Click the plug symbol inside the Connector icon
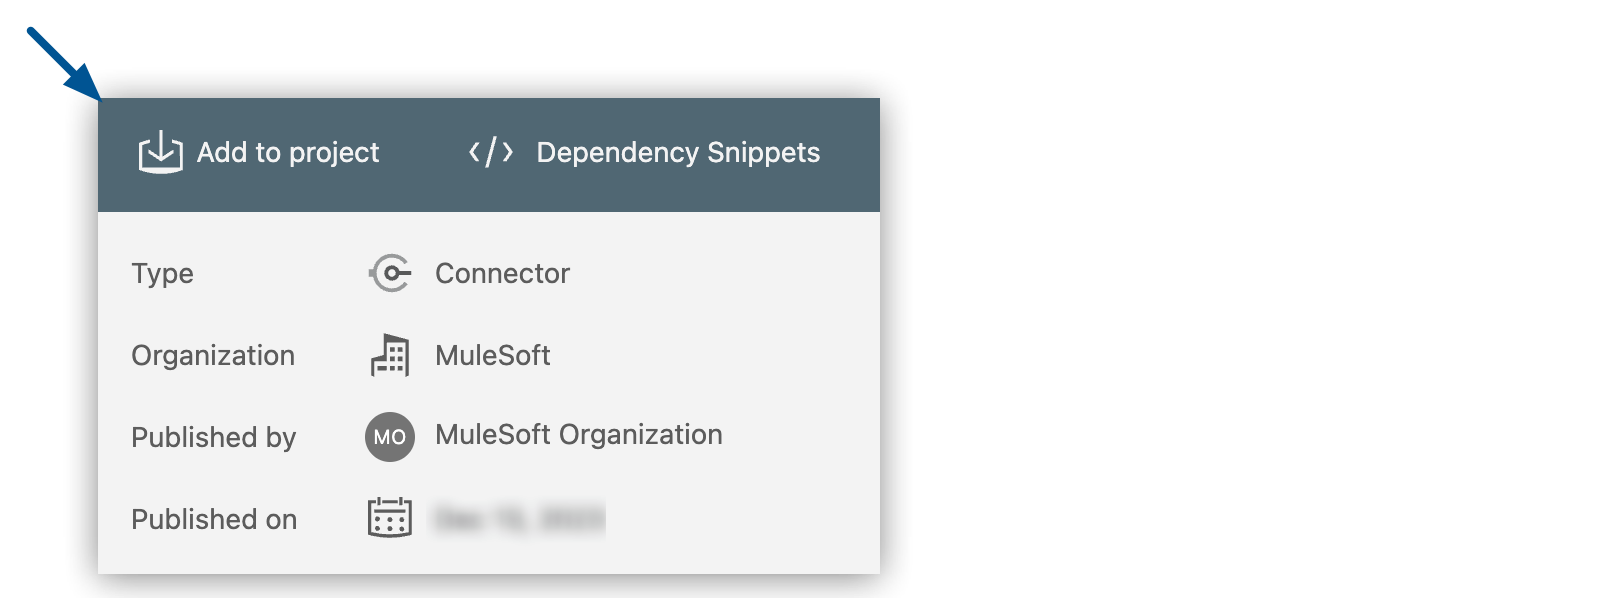 391,272
